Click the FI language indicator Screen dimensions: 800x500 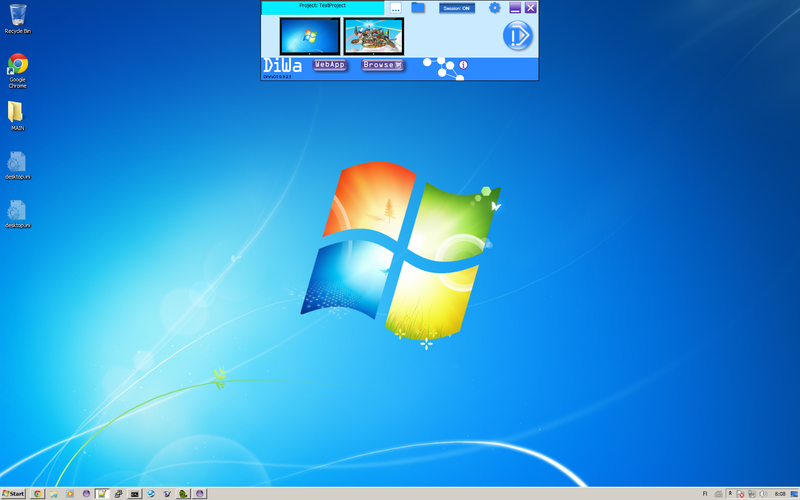pos(705,493)
